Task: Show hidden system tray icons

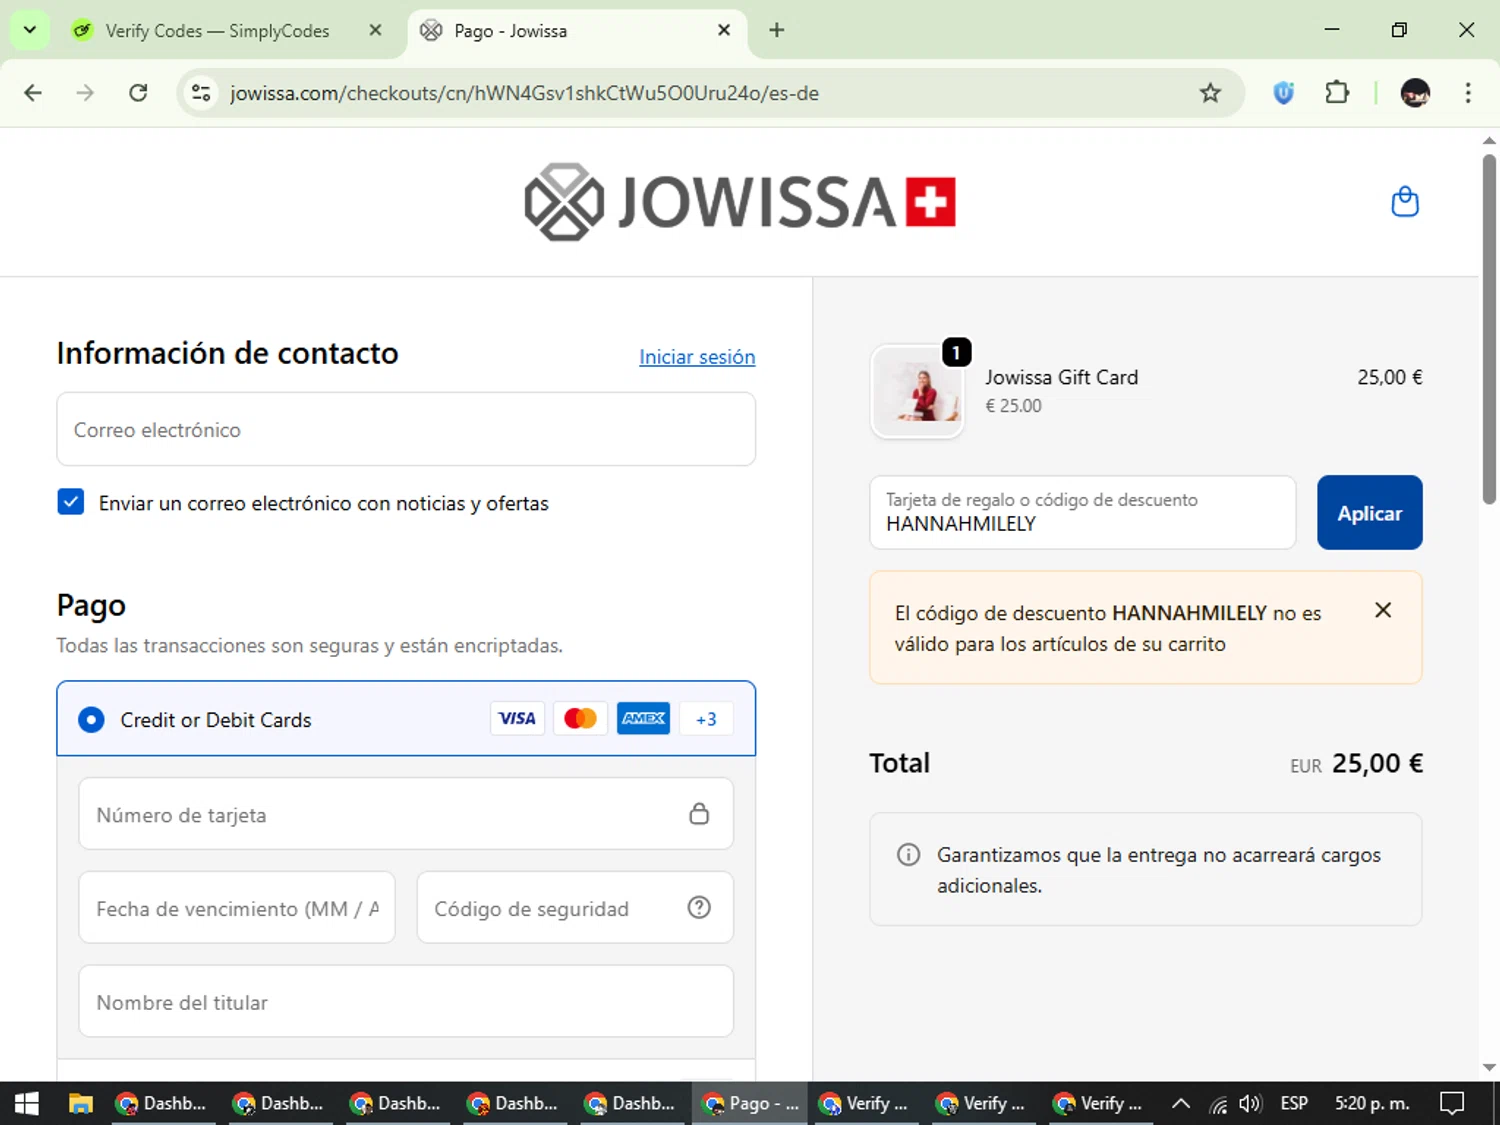Action: (x=1180, y=1104)
